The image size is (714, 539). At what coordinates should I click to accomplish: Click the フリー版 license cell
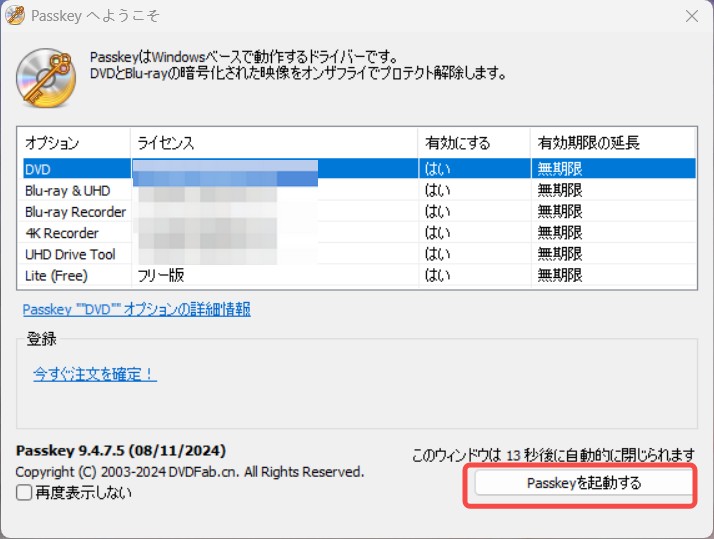pos(161,275)
